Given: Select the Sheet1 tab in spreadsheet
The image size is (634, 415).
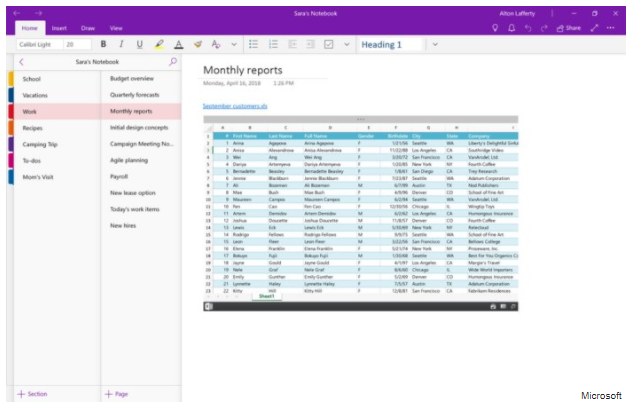Looking at the screenshot, I should point(266,296).
